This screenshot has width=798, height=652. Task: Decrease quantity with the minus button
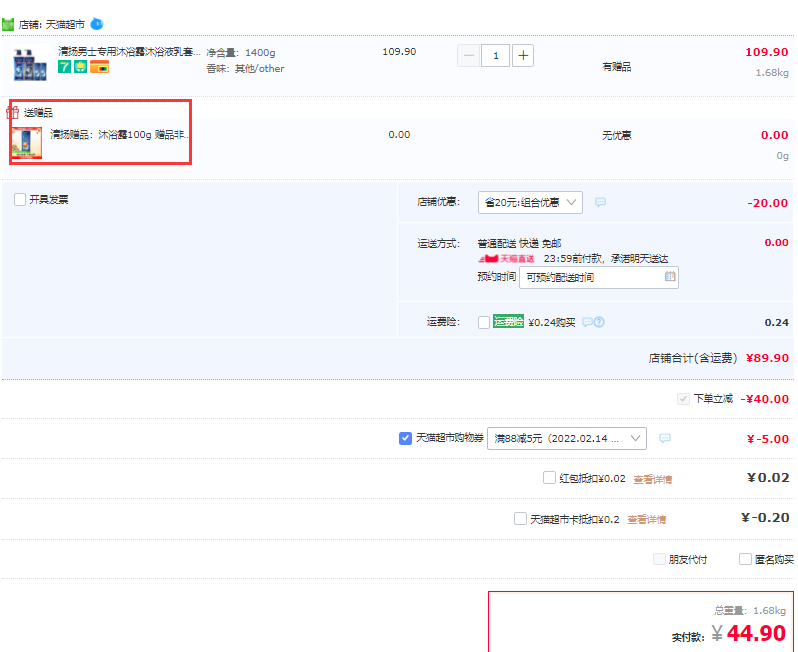[468, 55]
